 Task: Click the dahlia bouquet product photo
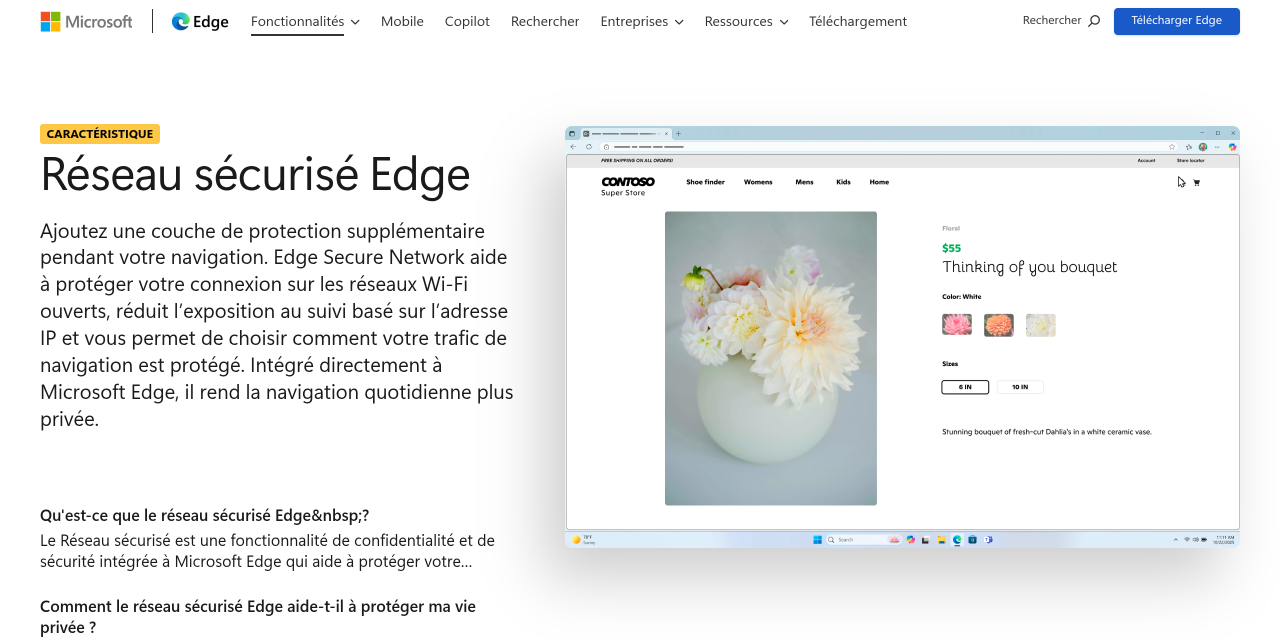pyautogui.click(x=771, y=358)
